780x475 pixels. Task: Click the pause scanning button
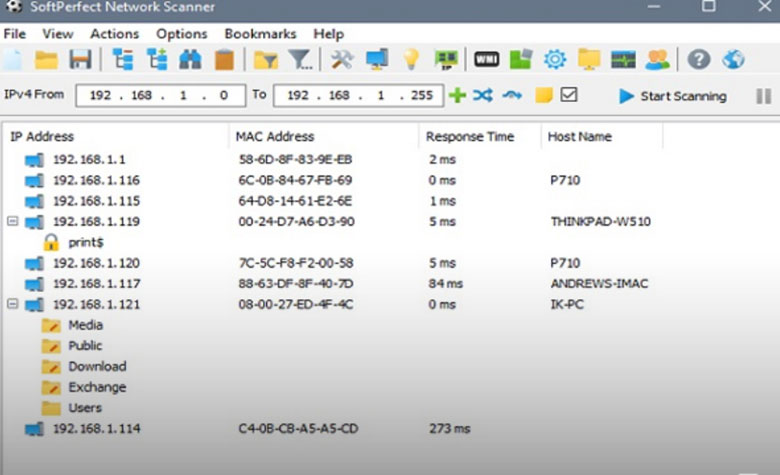(764, 96)
